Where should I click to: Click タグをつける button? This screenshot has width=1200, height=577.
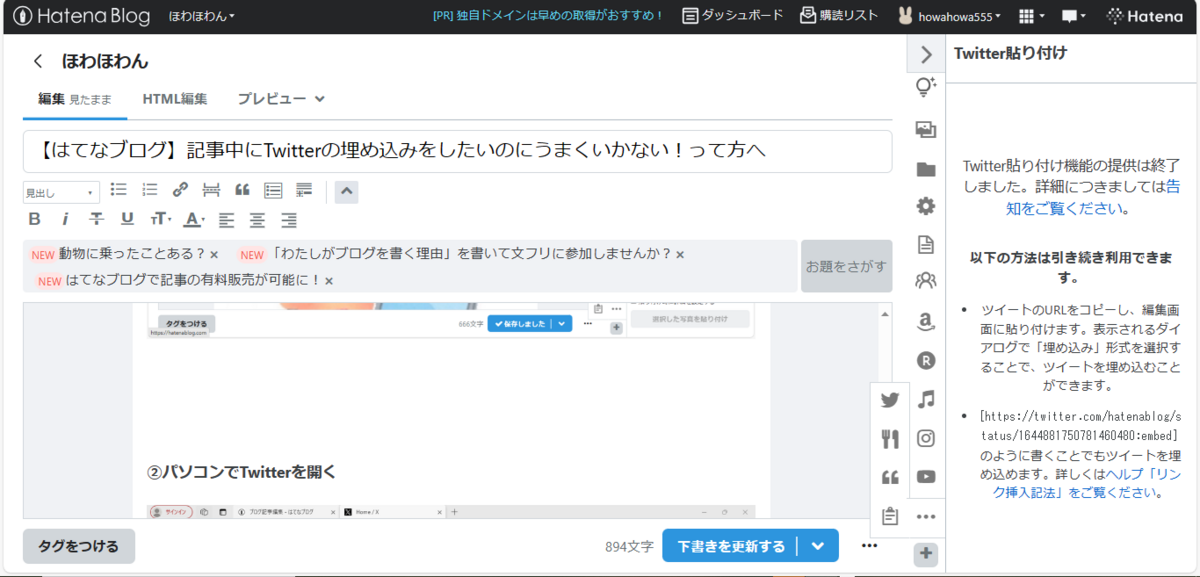click(79, 546)
